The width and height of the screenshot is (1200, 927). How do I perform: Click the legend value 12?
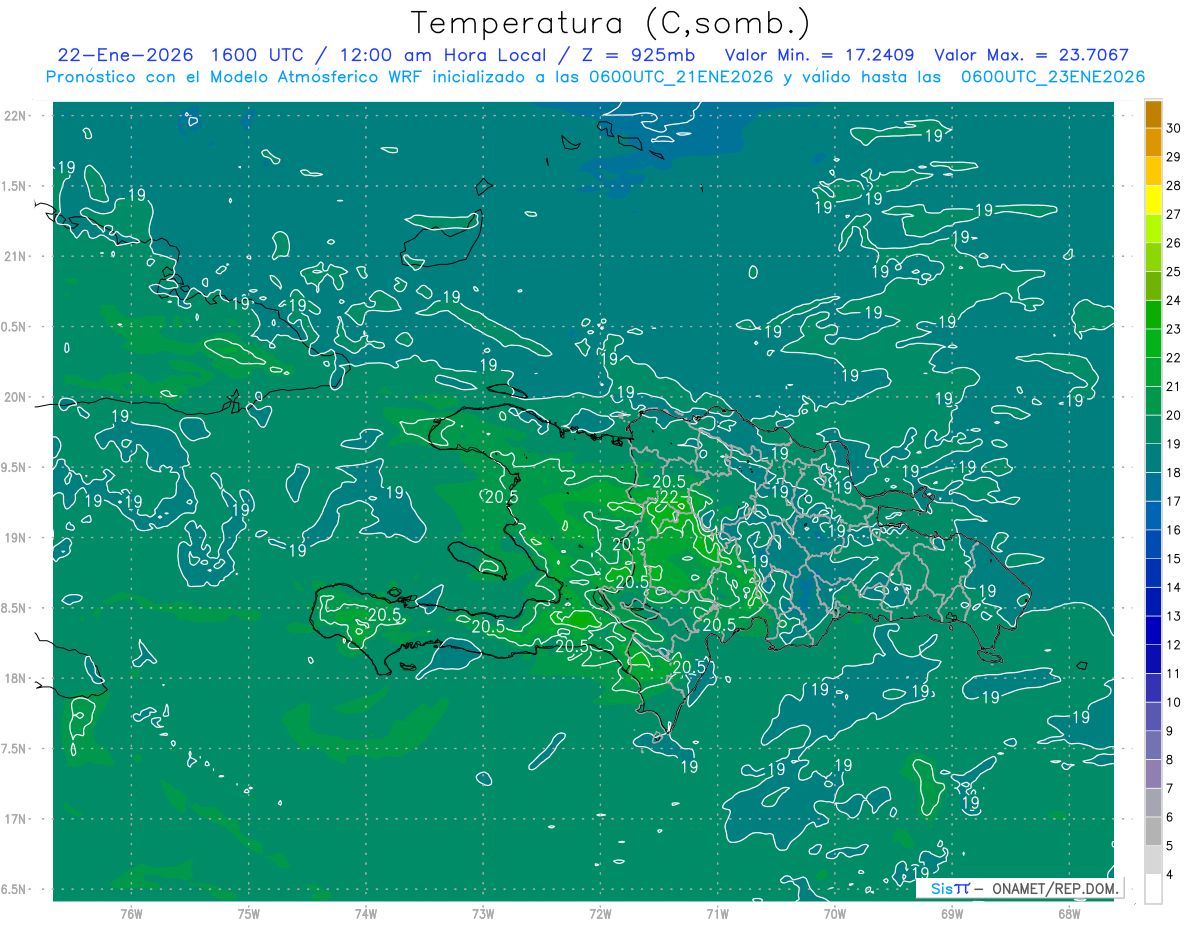click(1174, 645)
